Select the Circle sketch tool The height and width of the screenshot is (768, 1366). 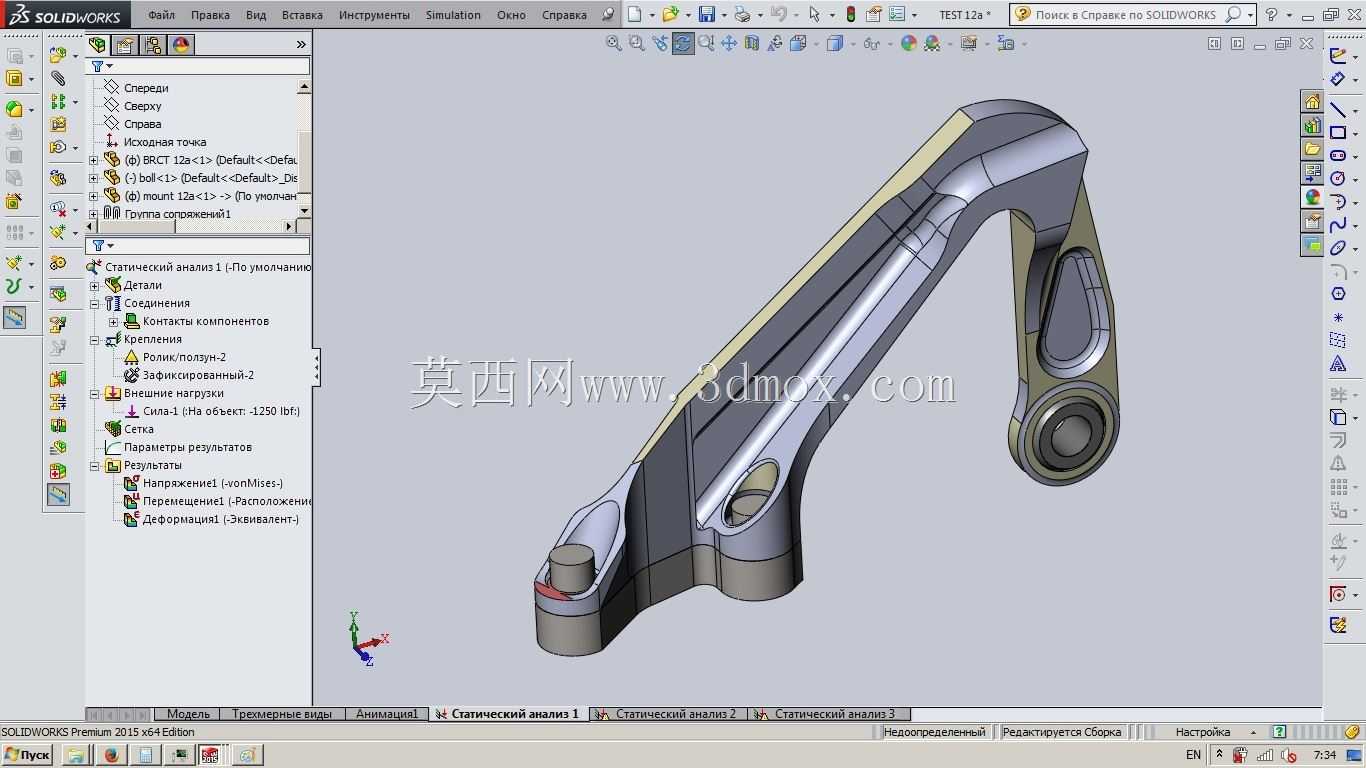click(1338, 179)
